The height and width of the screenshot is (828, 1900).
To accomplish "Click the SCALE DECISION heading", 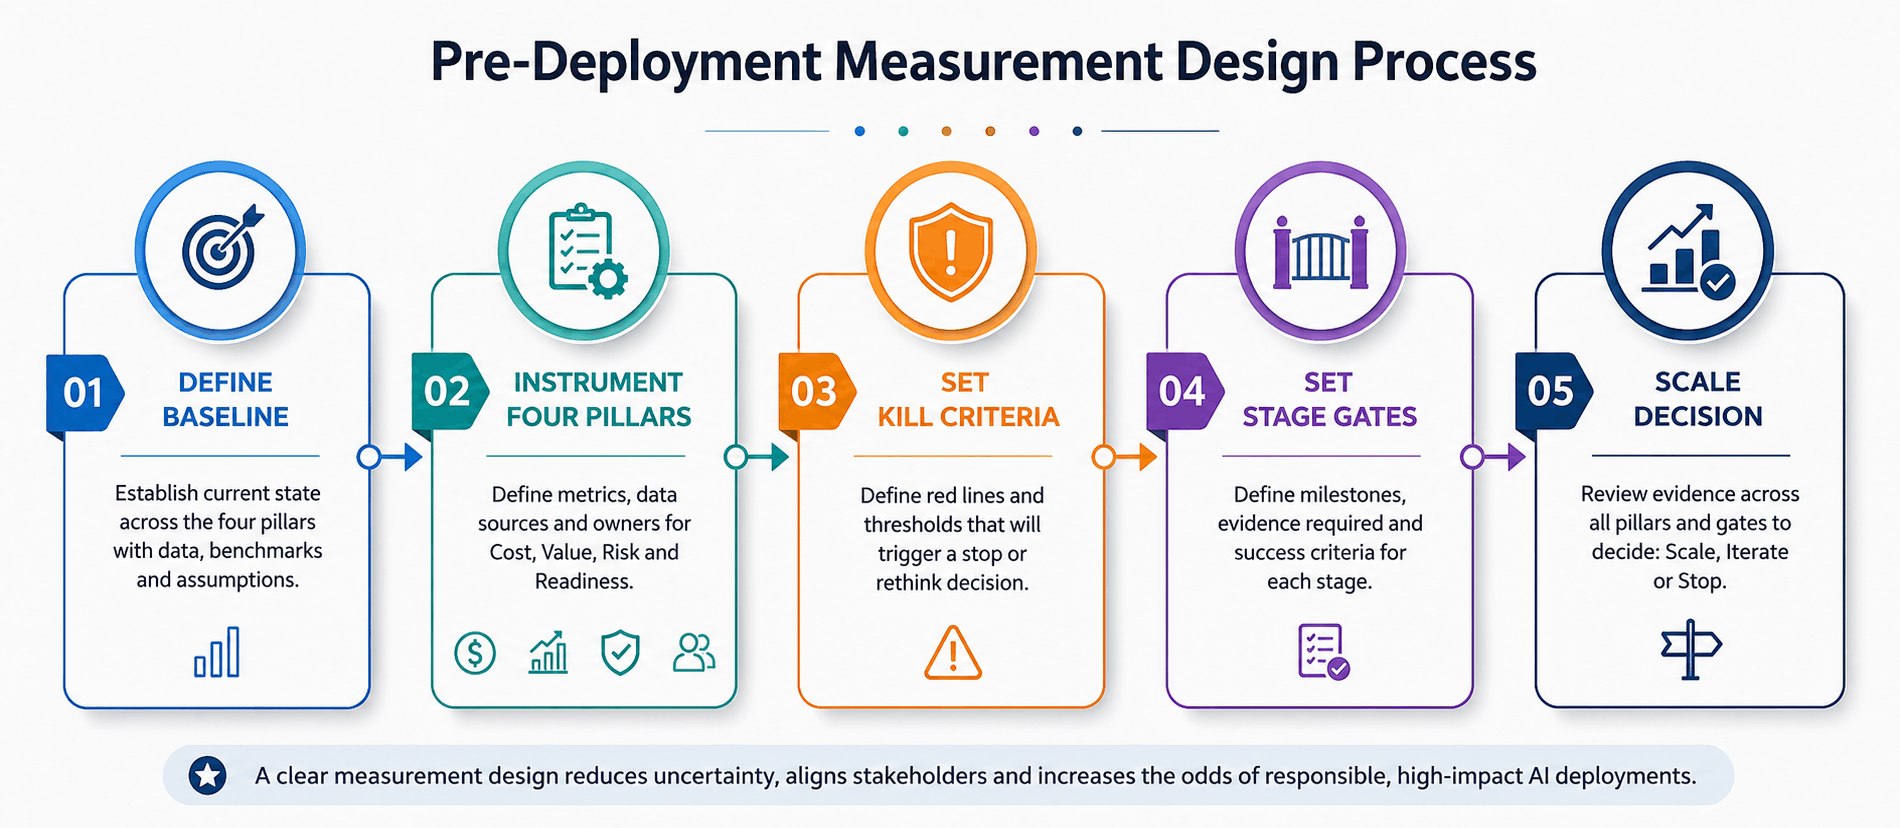I will click(x=1698, y=398).
